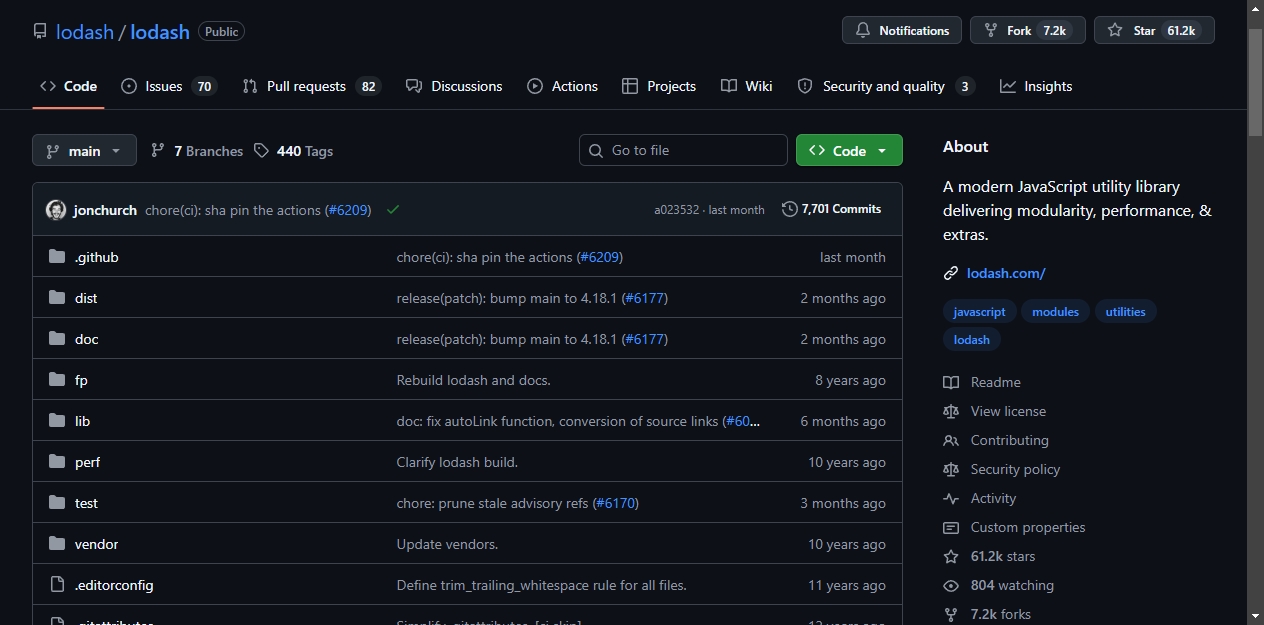Image resolution: width=1264 pixels, height=625 pixels.
Task: View the 804 watching link
Action: 999,585
